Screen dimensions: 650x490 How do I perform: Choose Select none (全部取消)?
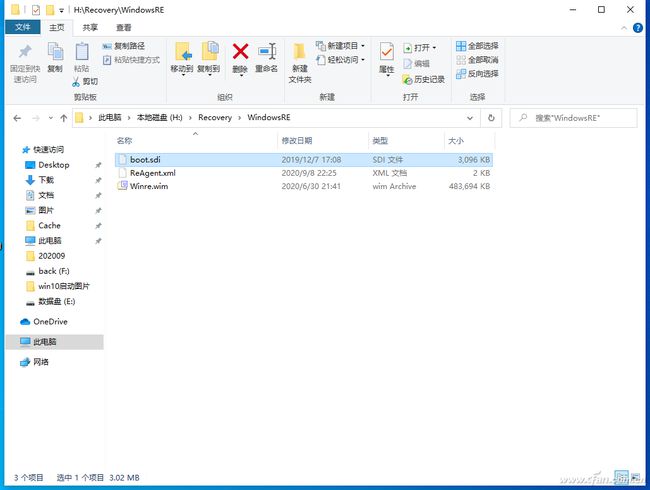coord(476,60)
